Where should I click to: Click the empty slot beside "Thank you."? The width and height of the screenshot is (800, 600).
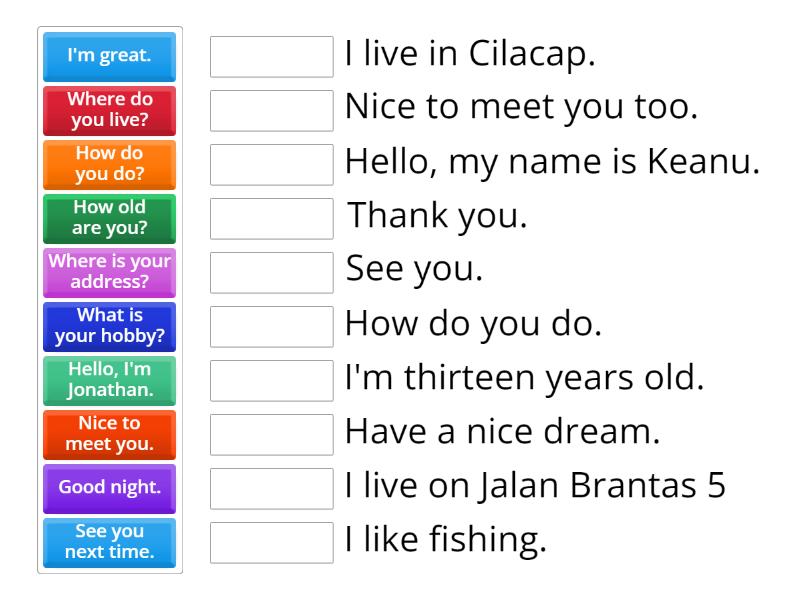point(272,219)
